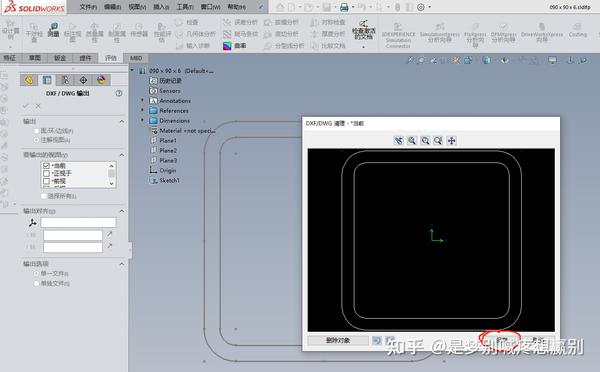Click the save button circled in red
This screenshot has height=372, width=600.
pyautogui.click(x=502, y=340)
